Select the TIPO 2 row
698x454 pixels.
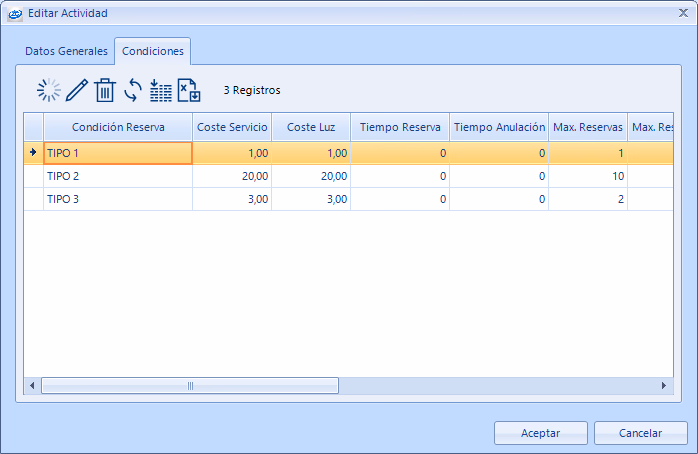tap(118, 175)
